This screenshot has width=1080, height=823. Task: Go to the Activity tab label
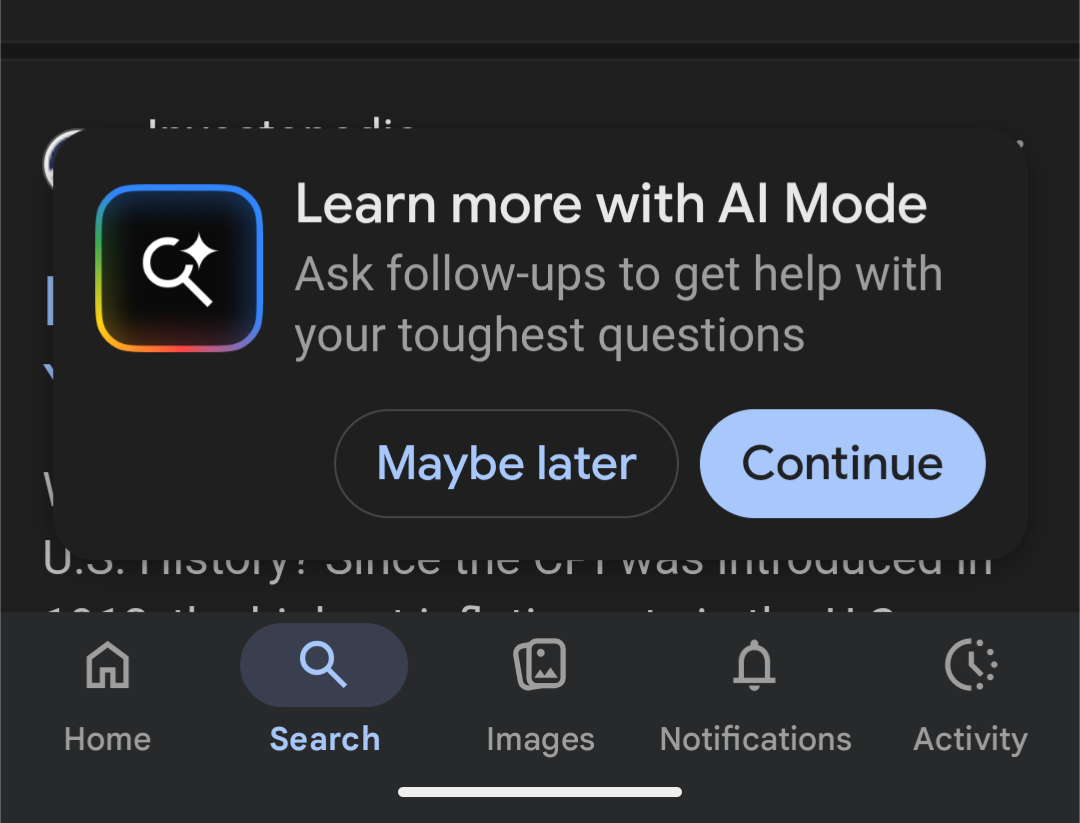tap(970, 740)
